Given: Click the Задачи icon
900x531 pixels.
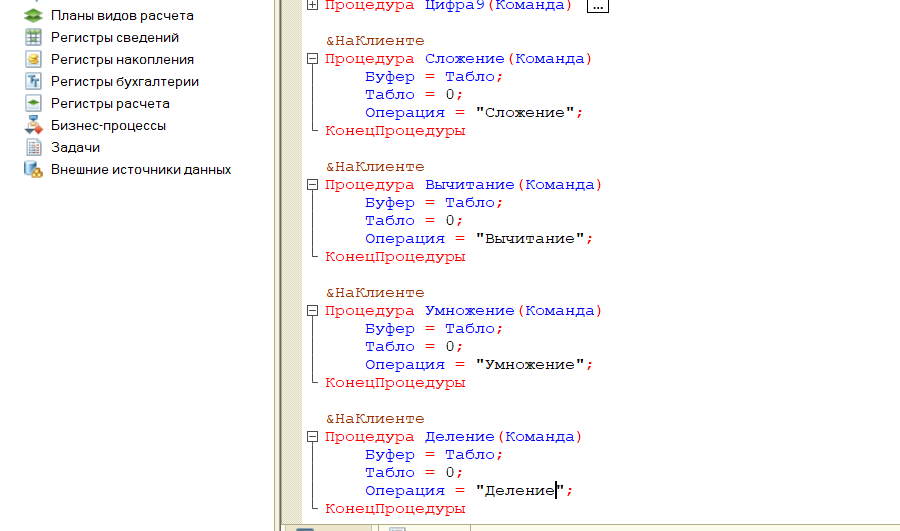Looking at the screenshot, I should 33,148.
